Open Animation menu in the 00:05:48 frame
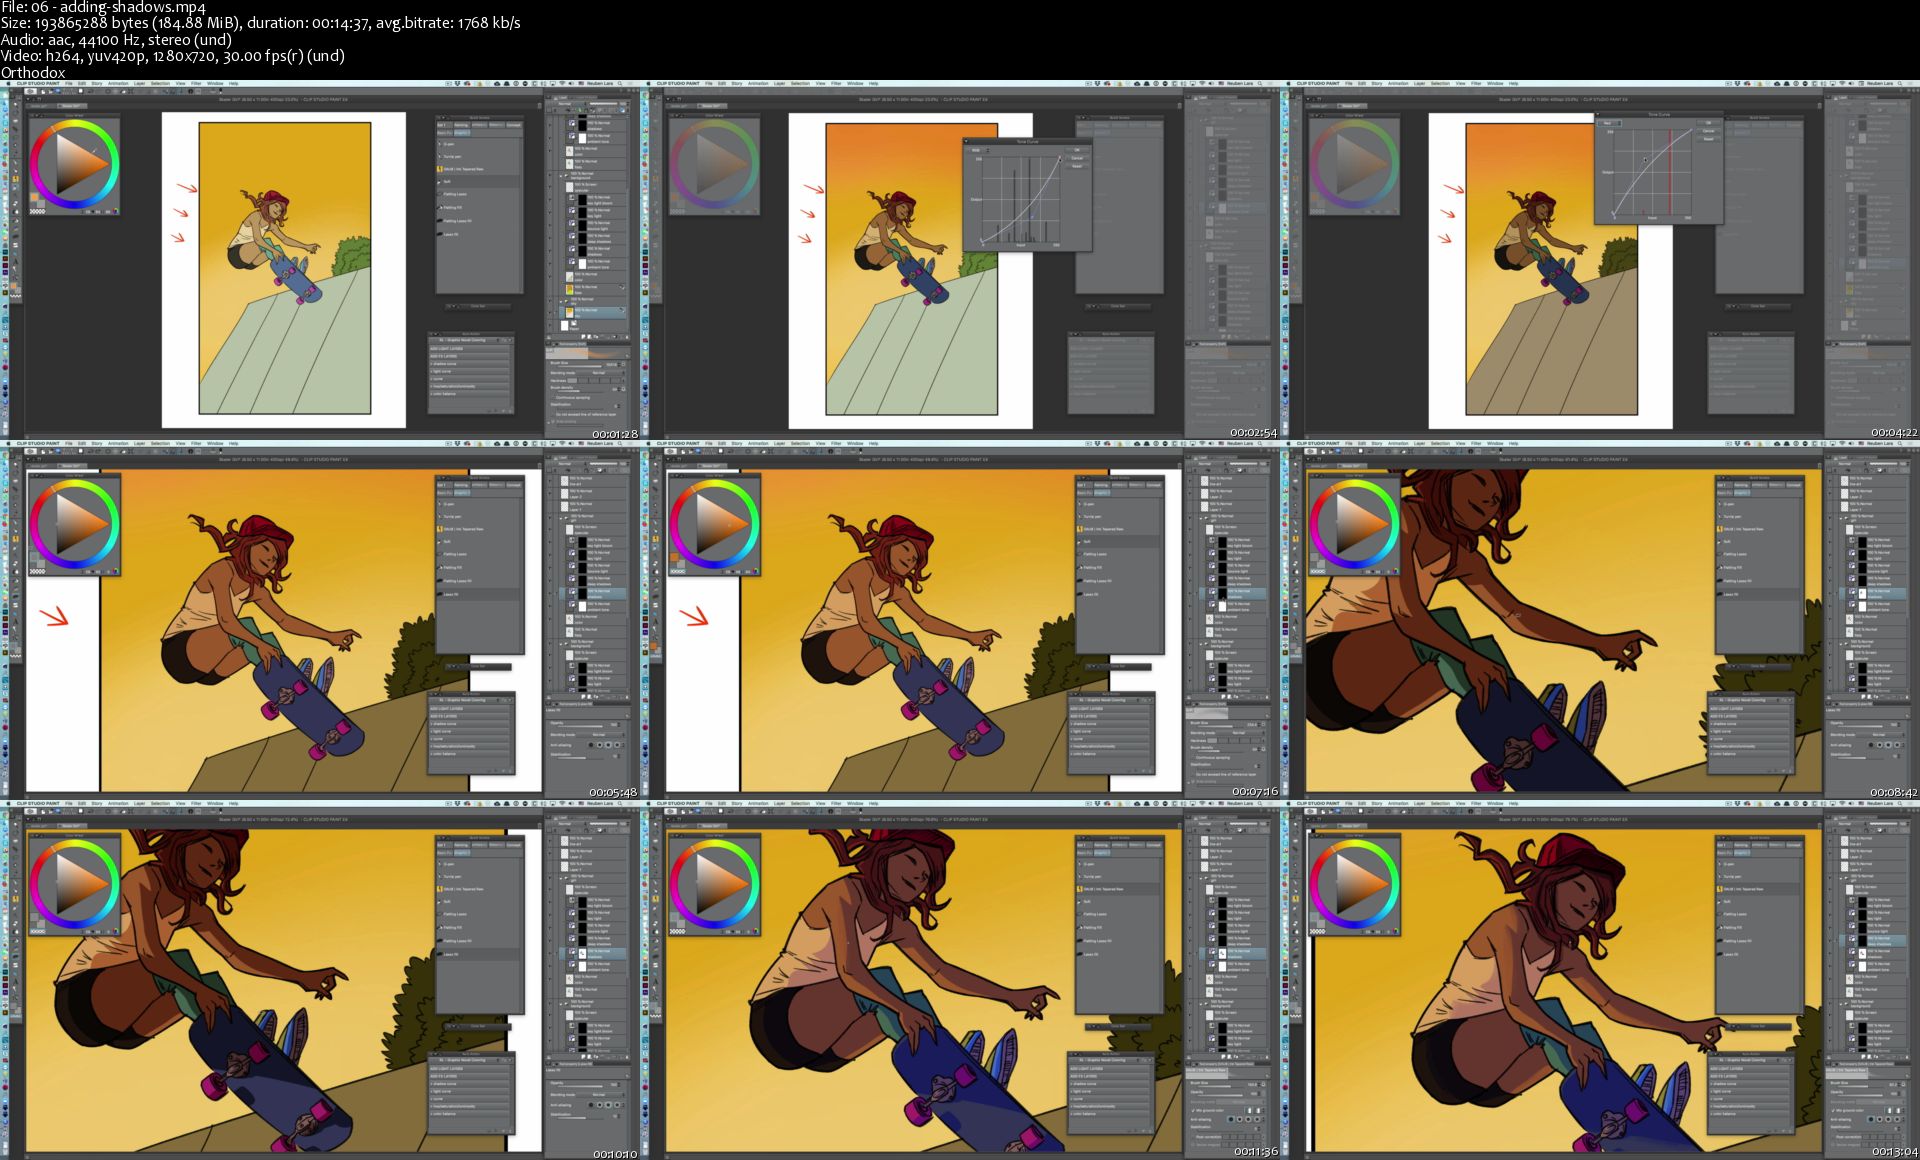This screenshot has width=1920, height=1160. click(x=118, y=443)
